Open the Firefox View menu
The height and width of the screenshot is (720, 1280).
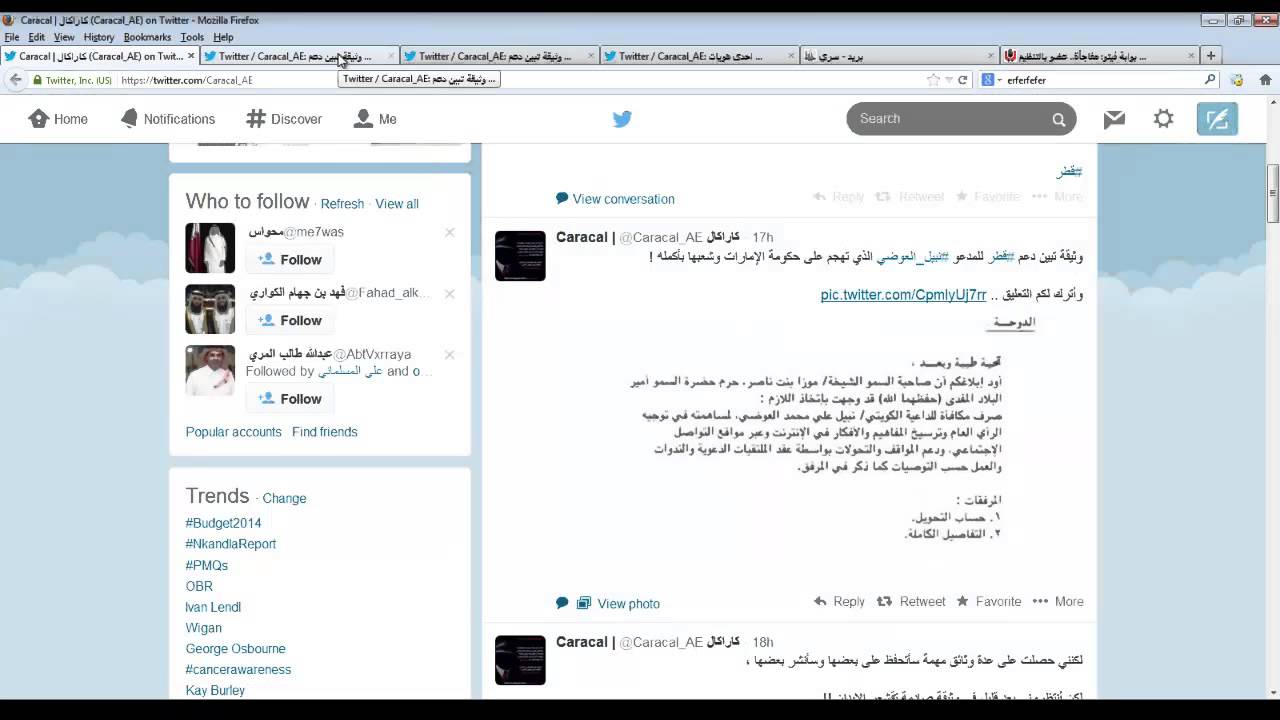click(x=64, y=37)
